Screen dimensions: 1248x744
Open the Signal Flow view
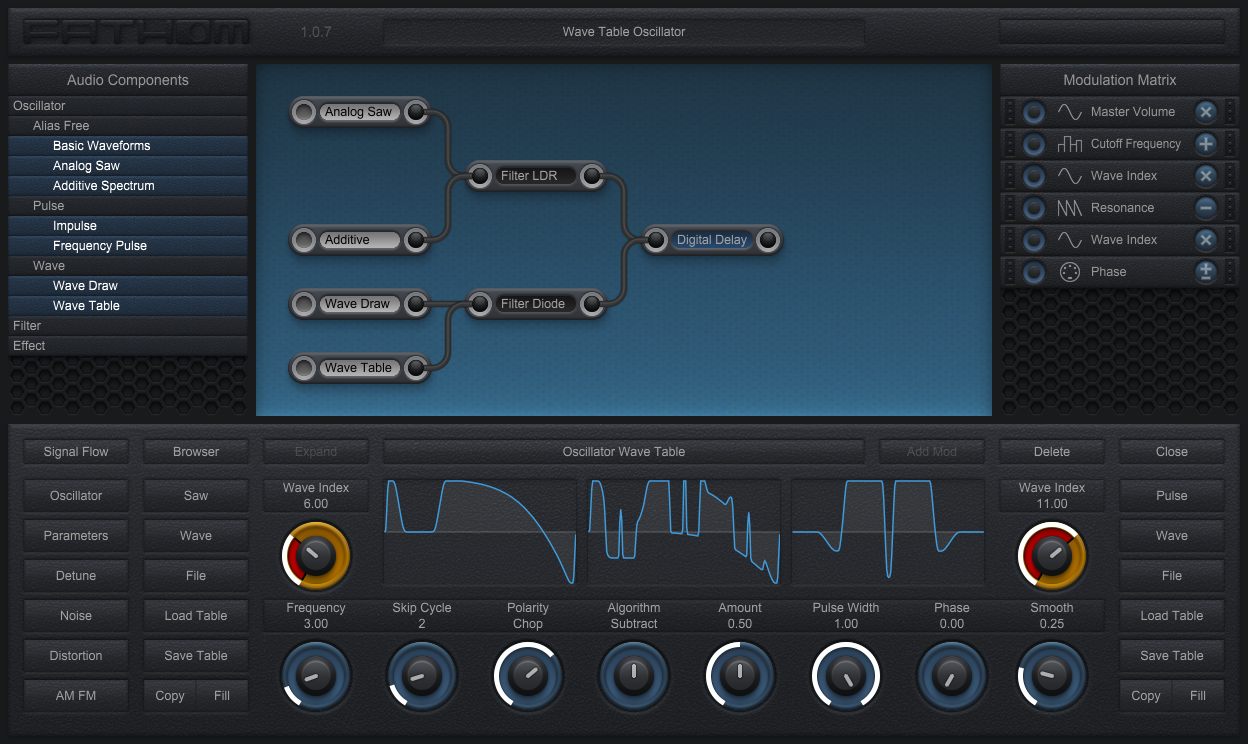point(76,452)
